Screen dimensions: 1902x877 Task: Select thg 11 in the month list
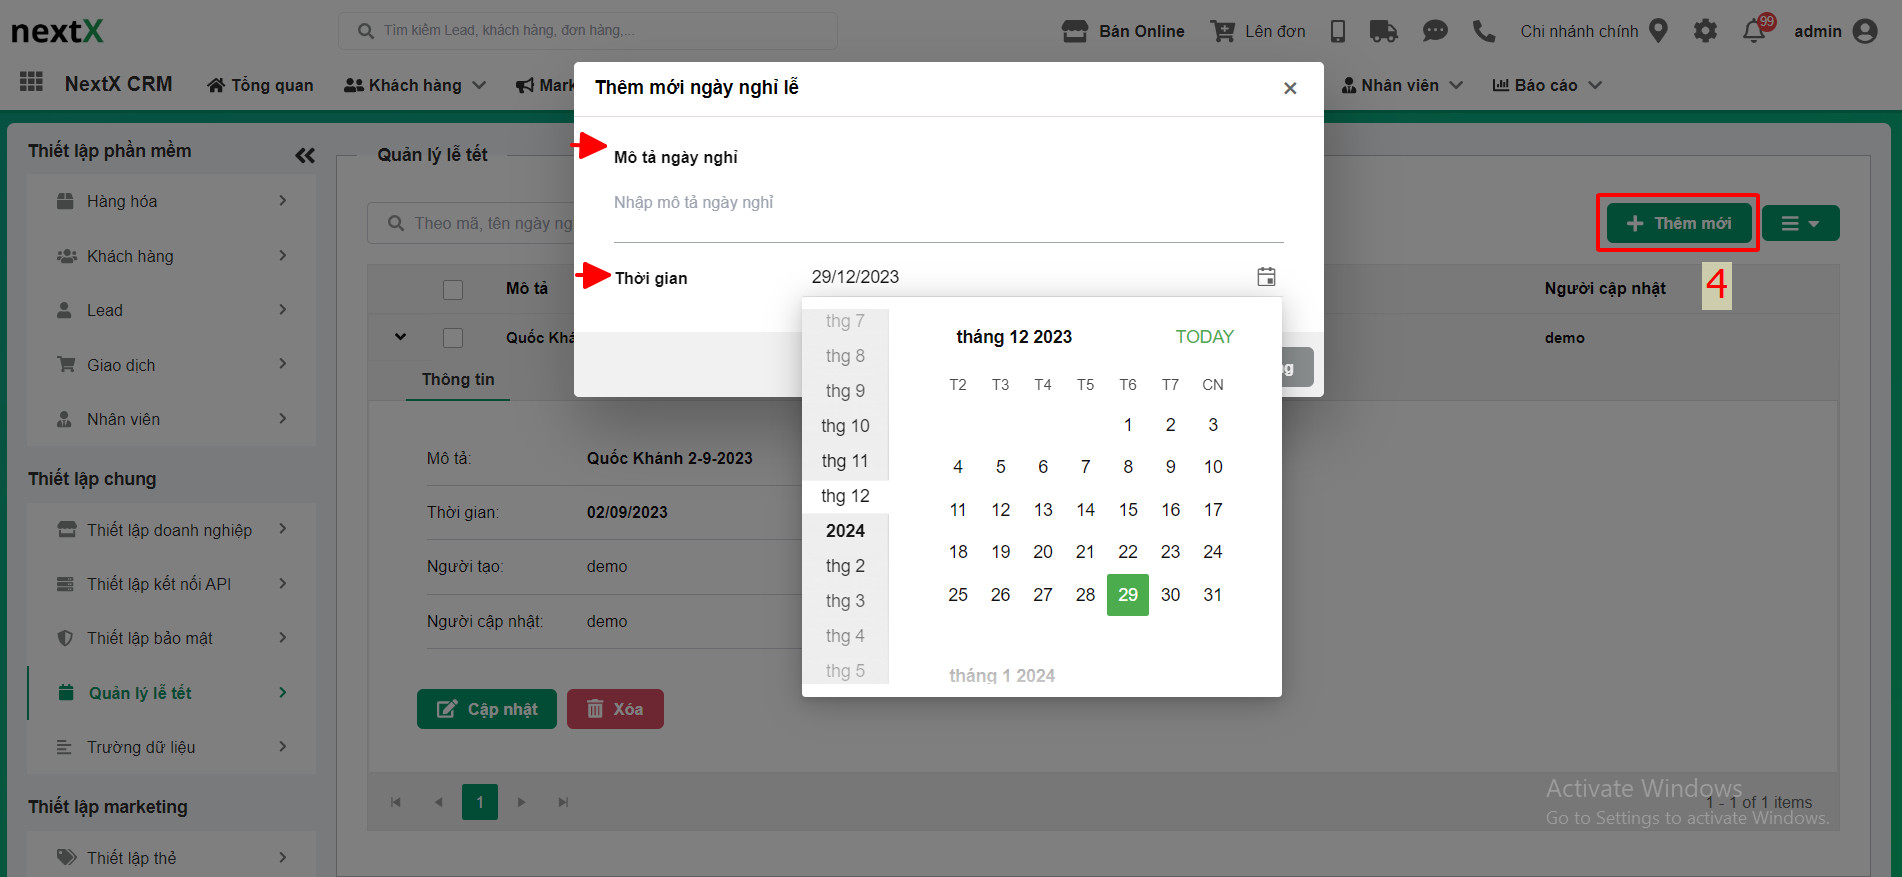pyautogui.click(x=845, y=461)
